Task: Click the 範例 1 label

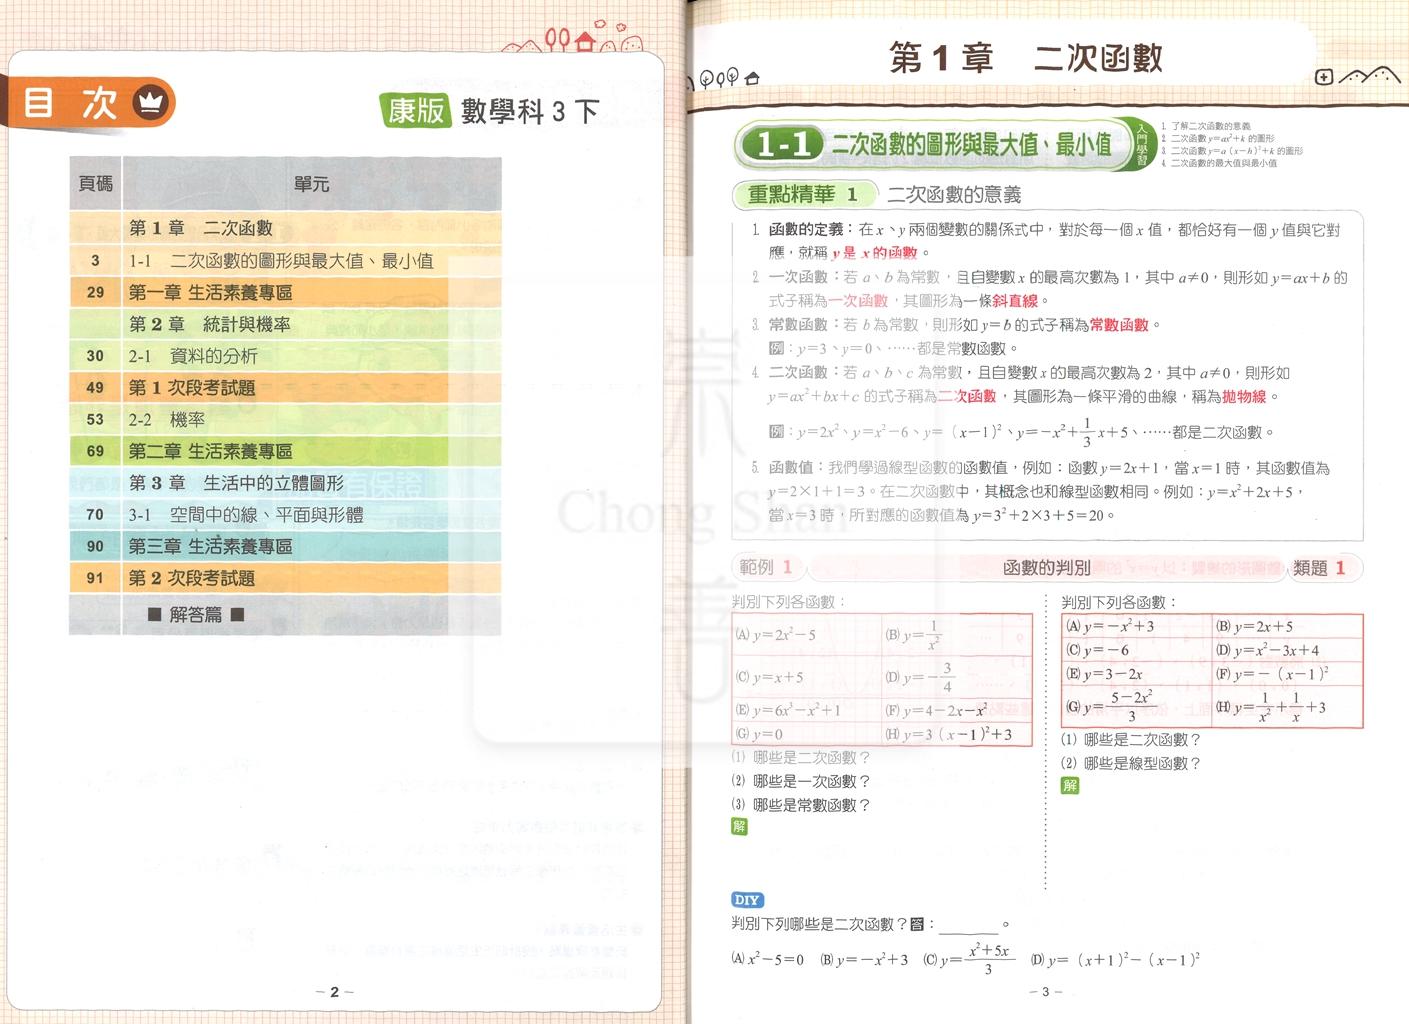Action: 766,567
